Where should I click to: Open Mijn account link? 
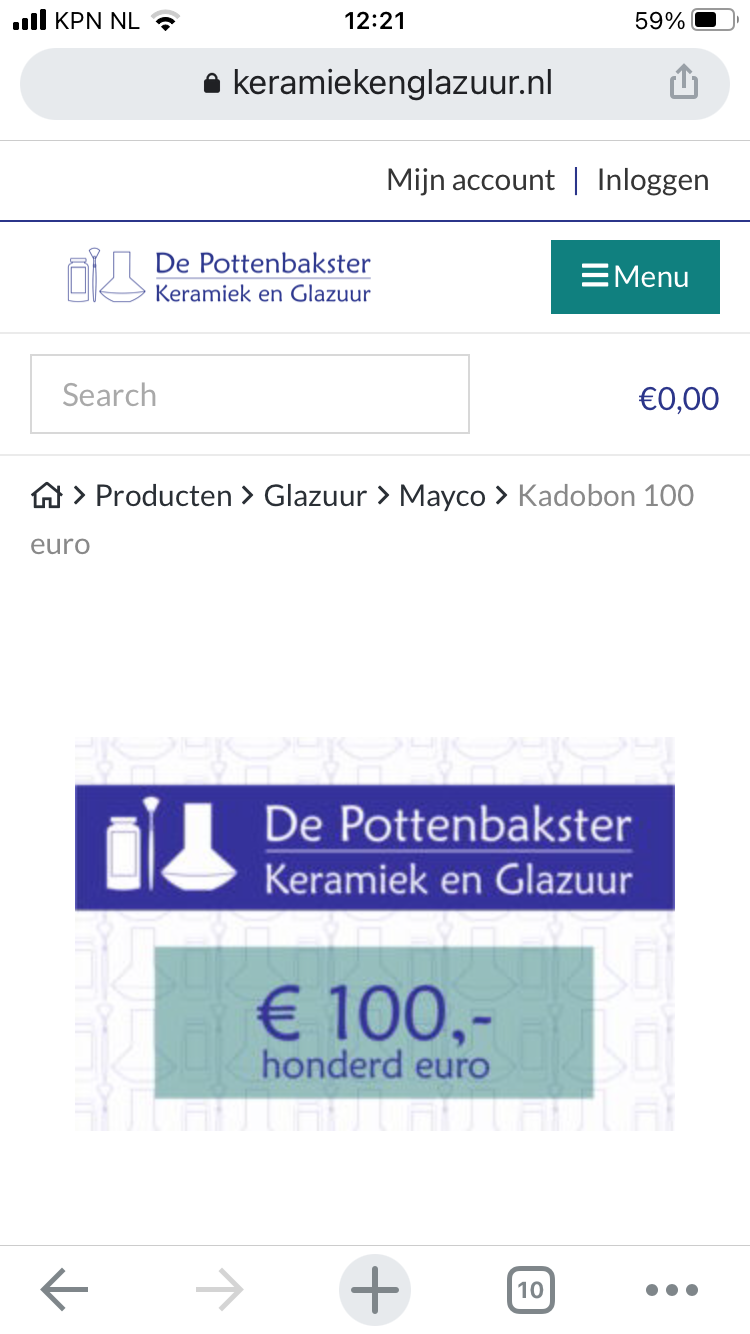click(x=470, y=180)
